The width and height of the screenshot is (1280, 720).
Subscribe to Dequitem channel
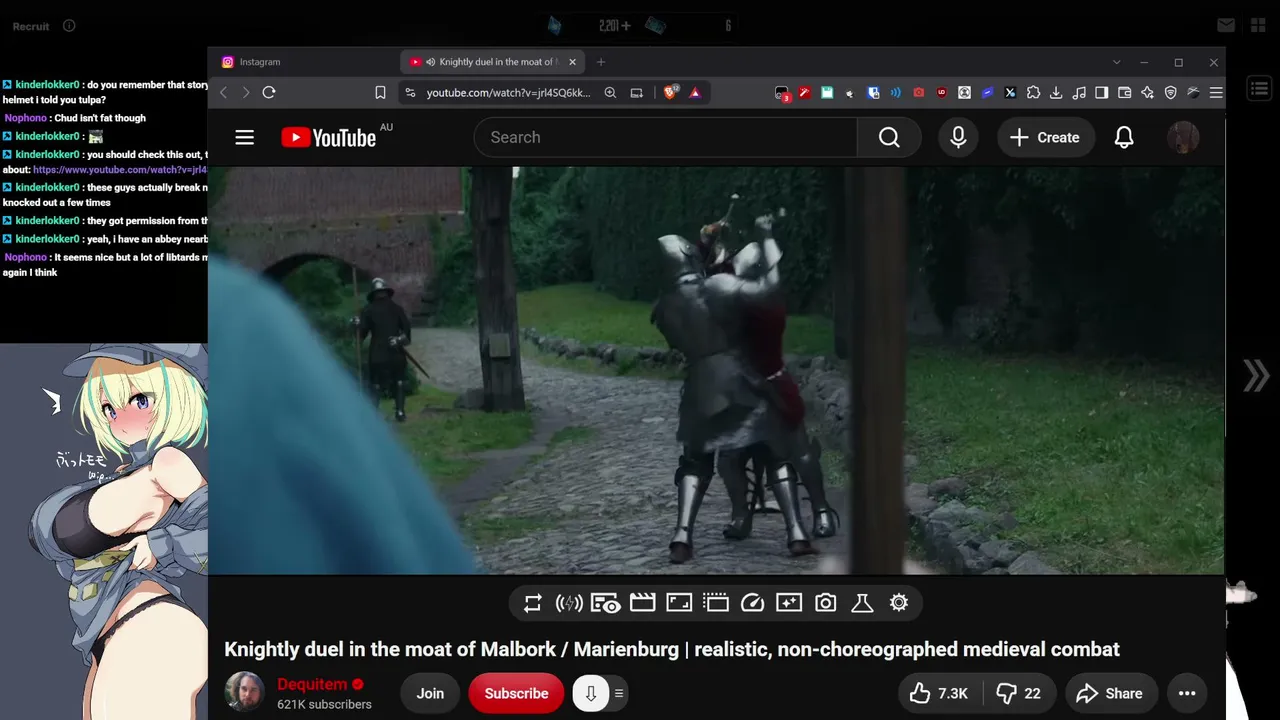516,693
